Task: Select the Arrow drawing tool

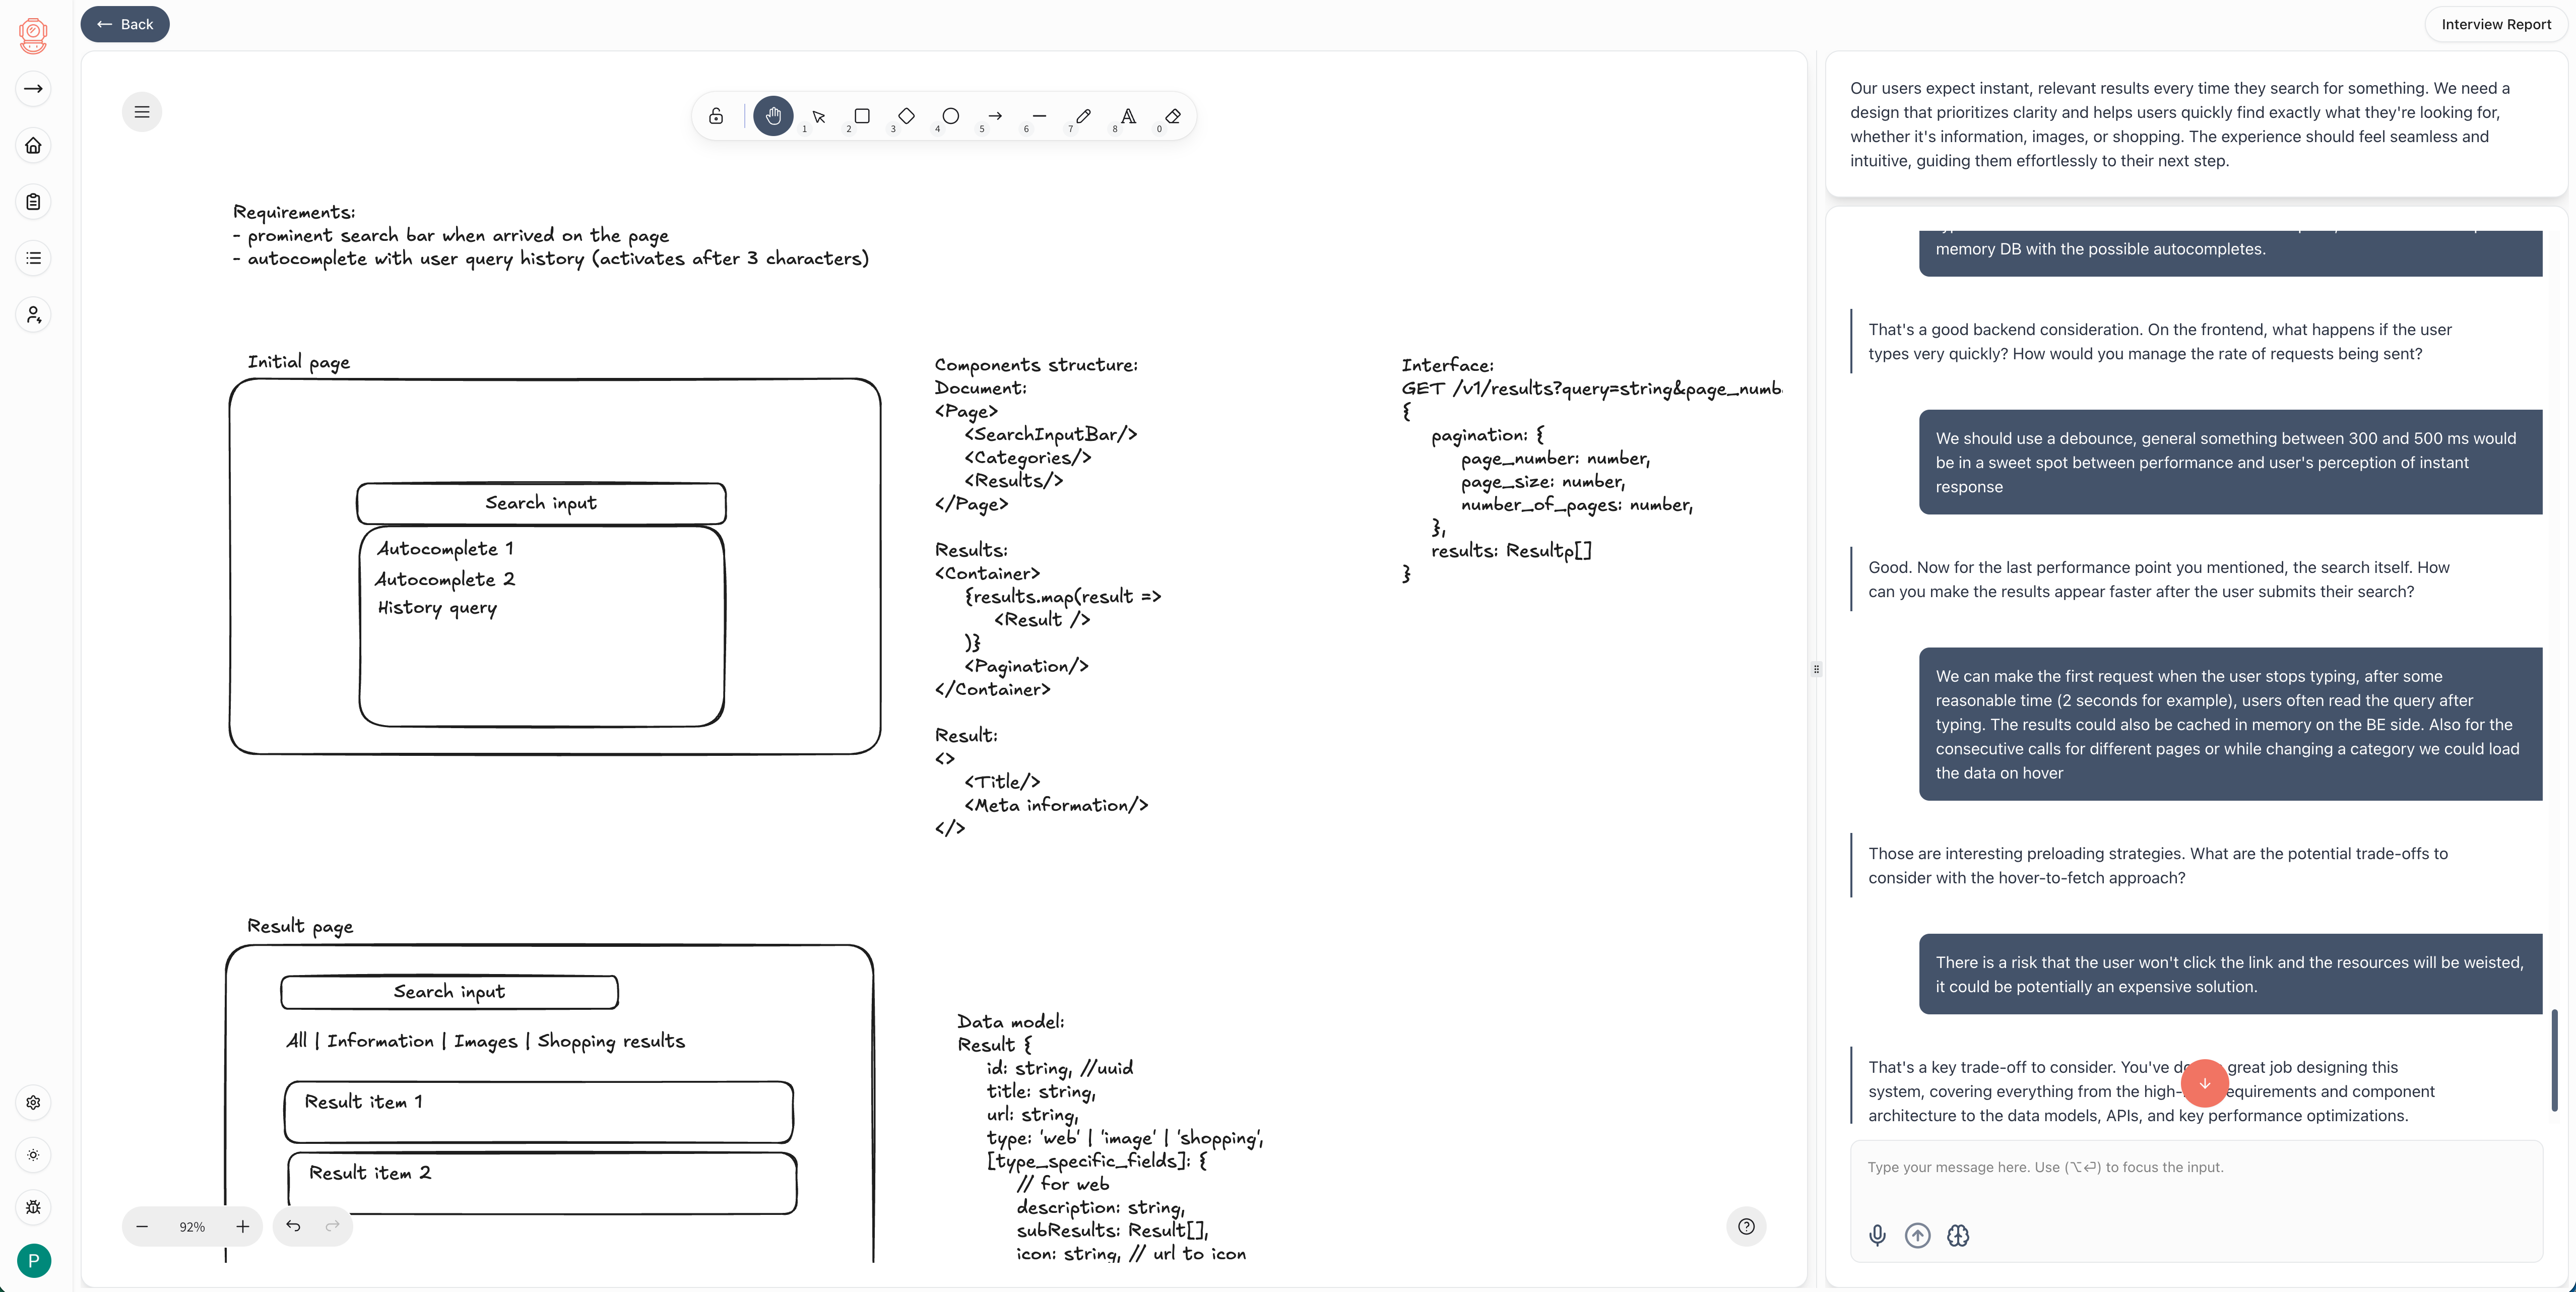Action: click(994, 116)
